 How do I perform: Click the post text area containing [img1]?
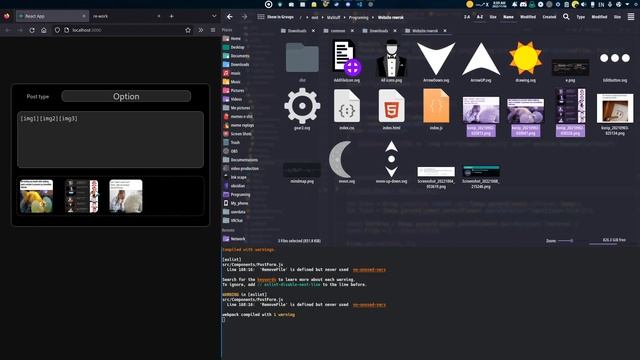(110, 139)
